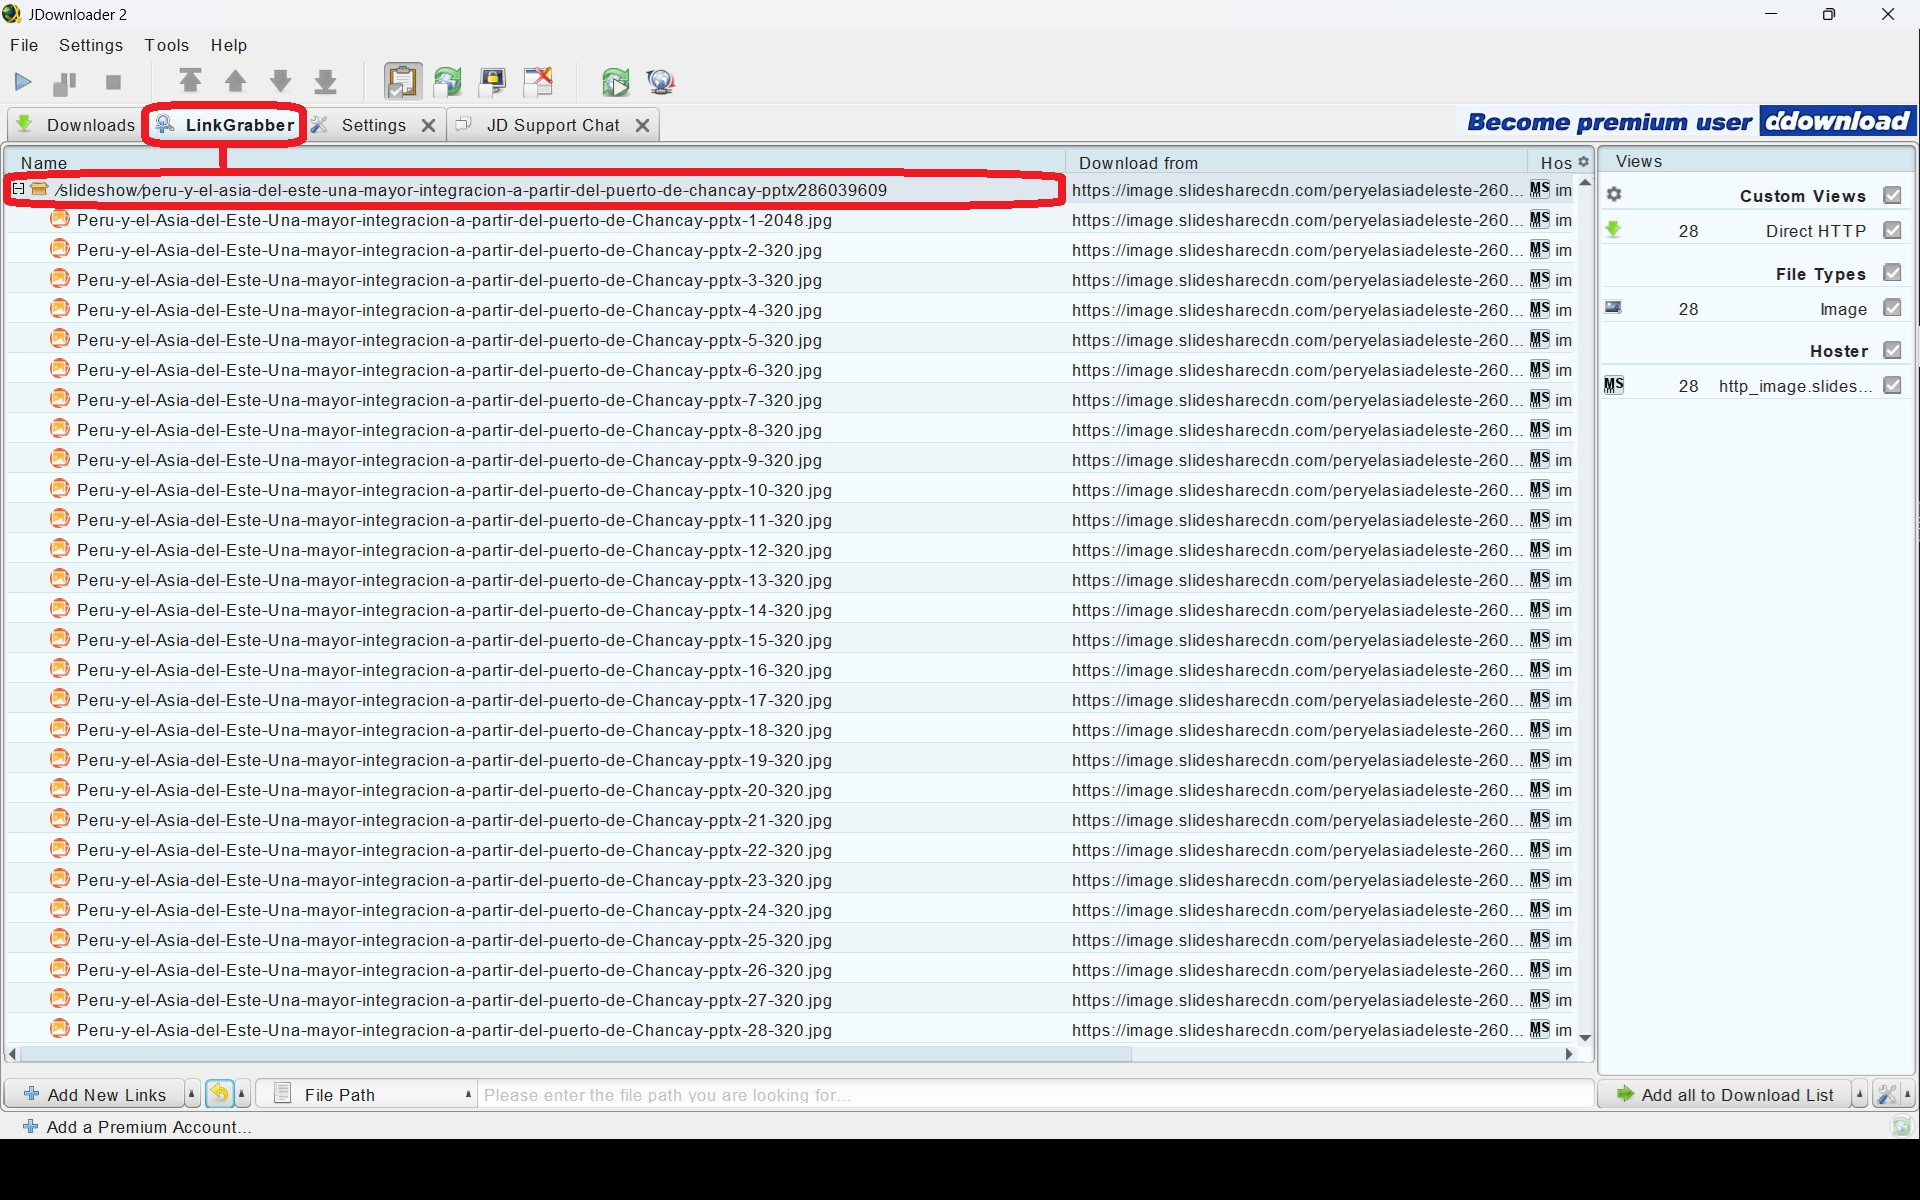Screen dimensions: 1920x1200
Task: Click the update globe icon in toolbar
Action: (661, 82)
